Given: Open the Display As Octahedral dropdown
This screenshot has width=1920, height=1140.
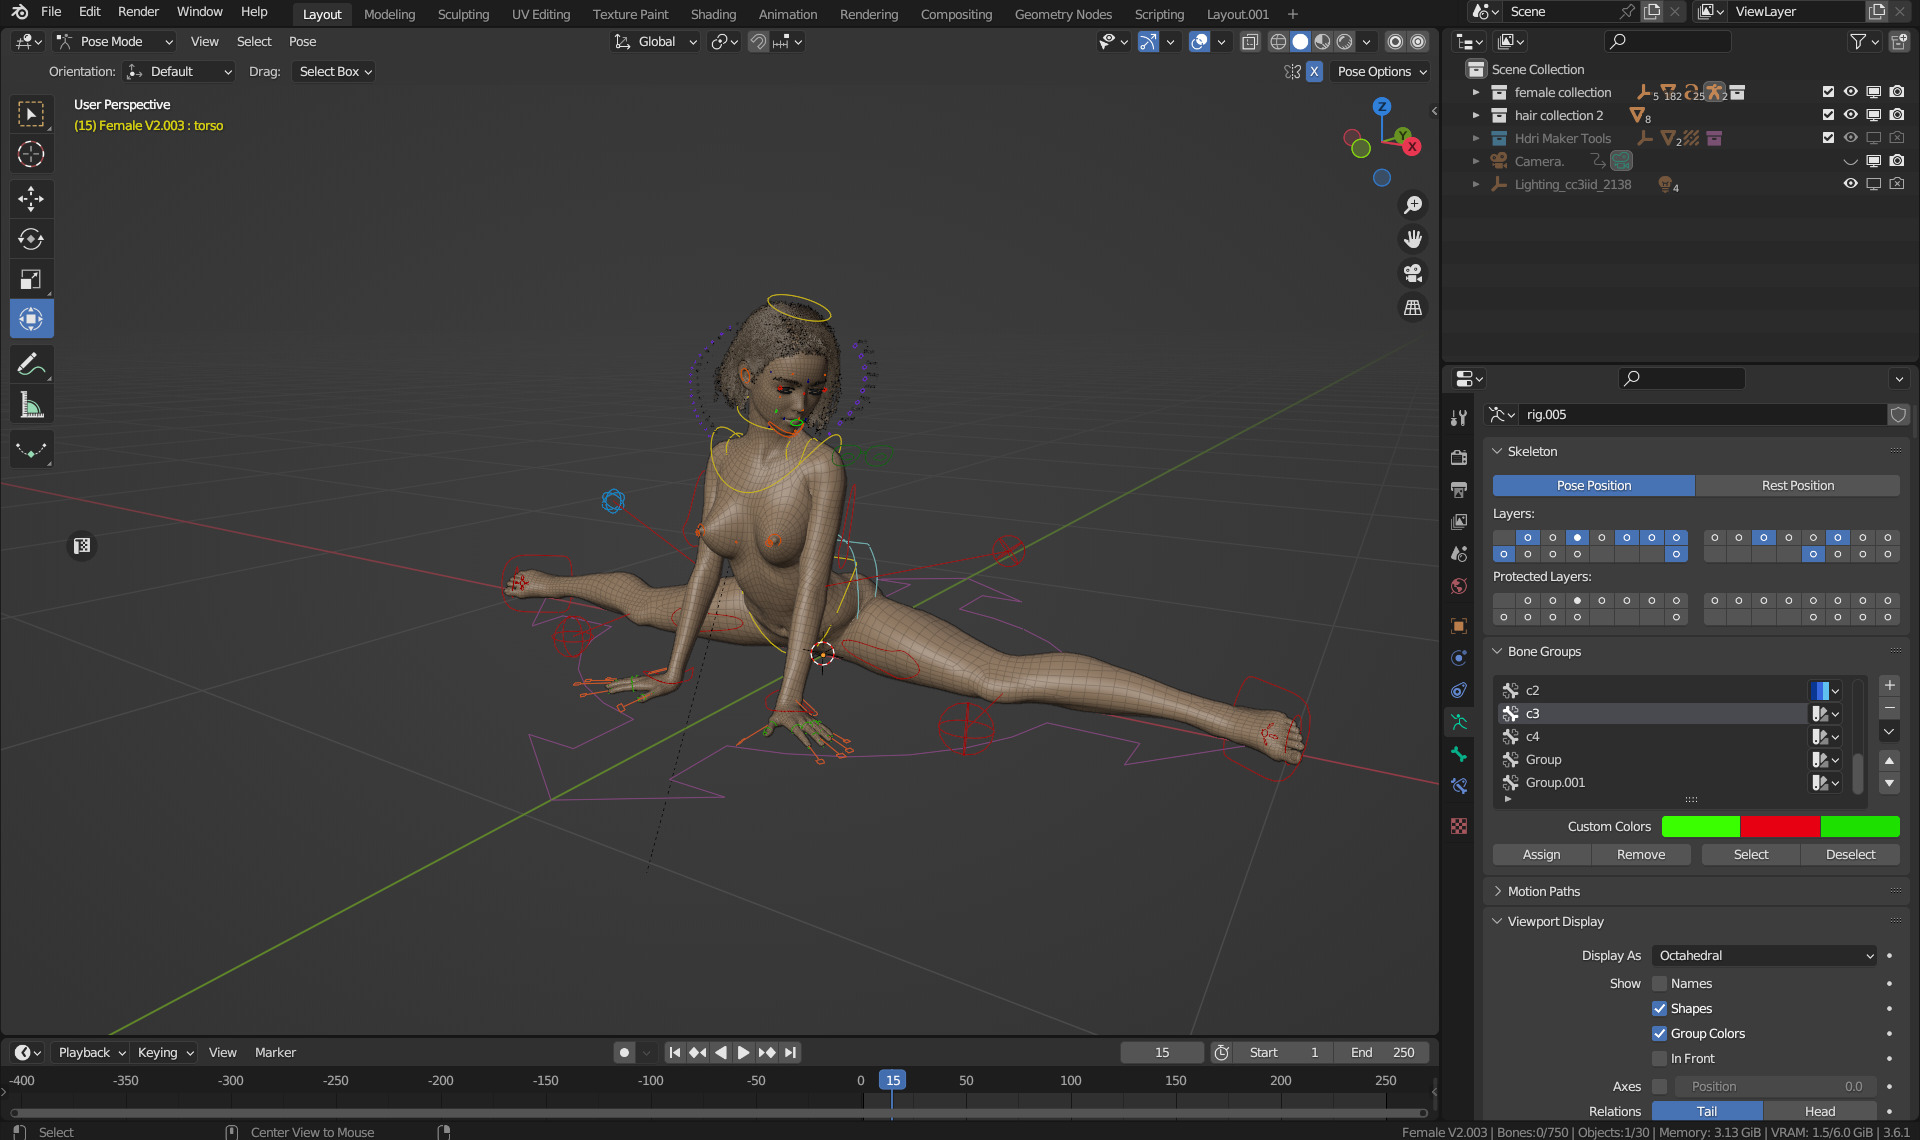Looking at the screenshot, I should click(x=1765, y=956).
